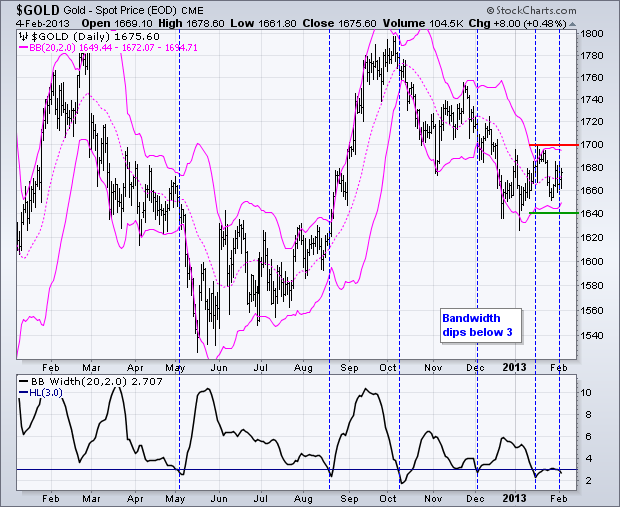
Task: Click the High 1678.60 value
Action: [x=191, y=23]
